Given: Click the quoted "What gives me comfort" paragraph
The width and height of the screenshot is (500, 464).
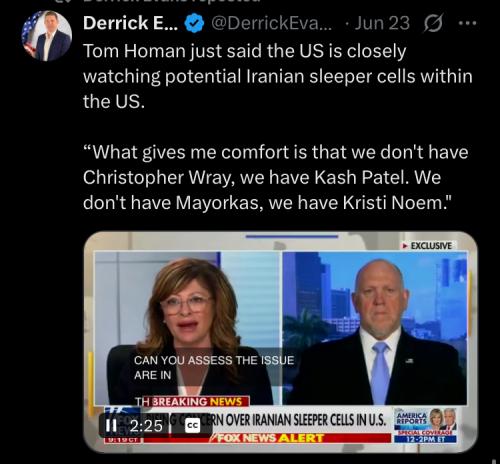Looking at the screenshot, I should tap(275, 177).
